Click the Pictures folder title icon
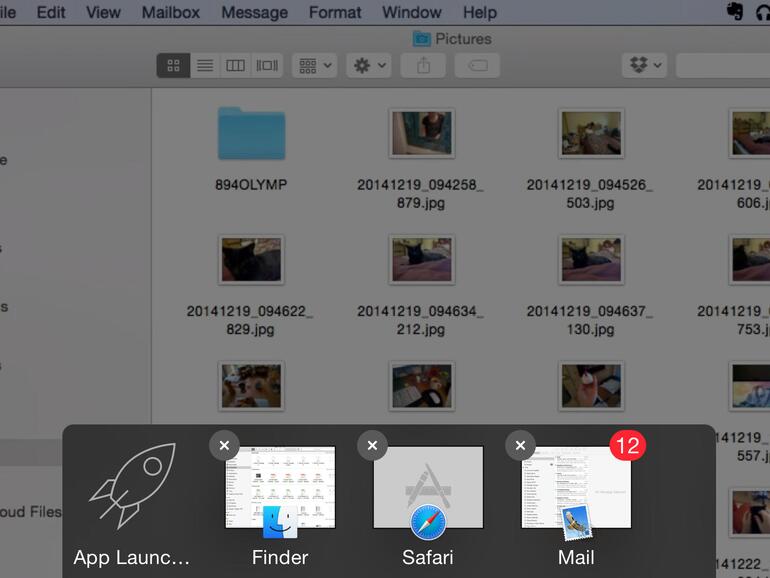This screenshot has height=578, width=770. (x=421, y=38)
